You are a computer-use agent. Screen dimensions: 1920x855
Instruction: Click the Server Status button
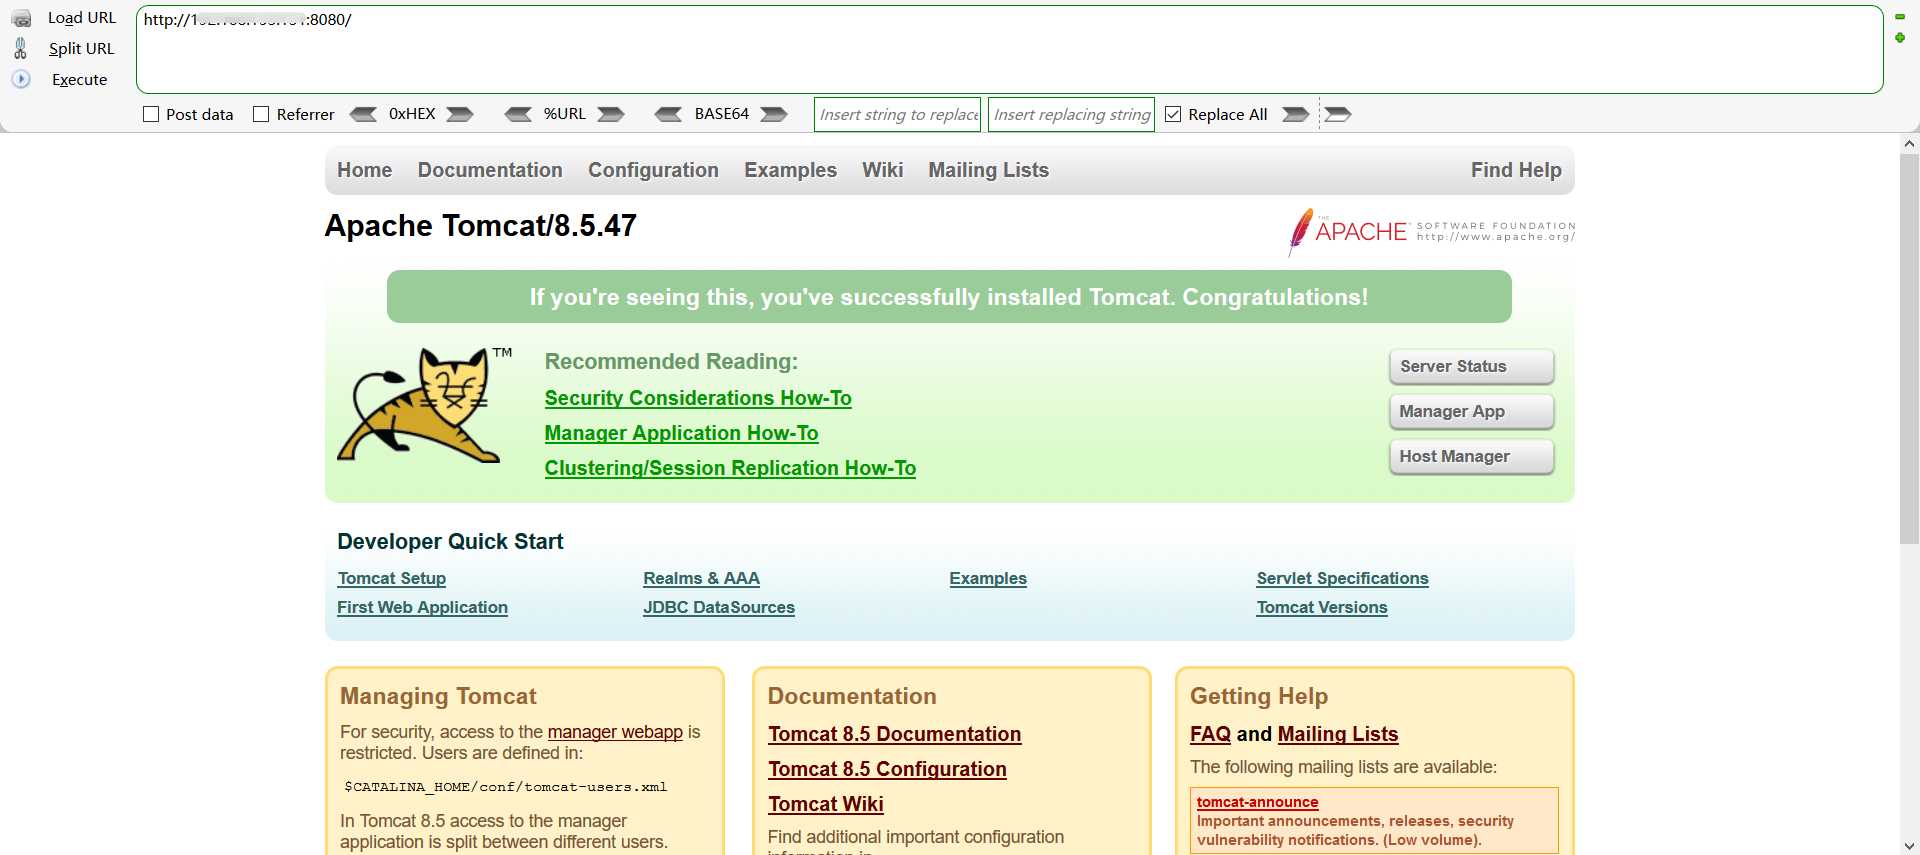coord(1471,366)
